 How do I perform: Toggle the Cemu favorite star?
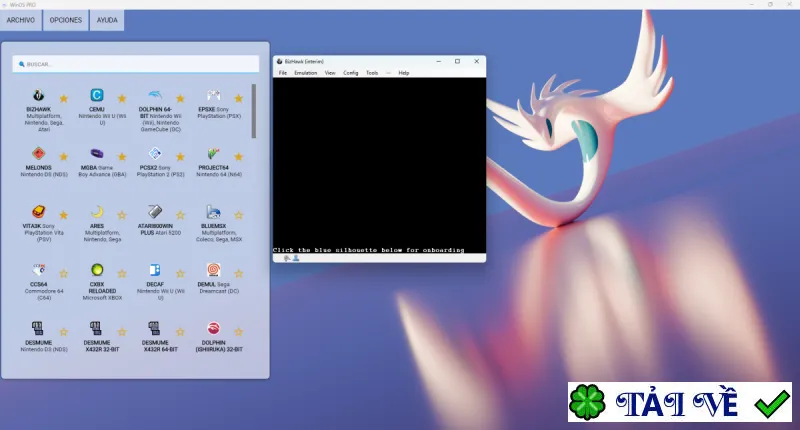point(122,98)
